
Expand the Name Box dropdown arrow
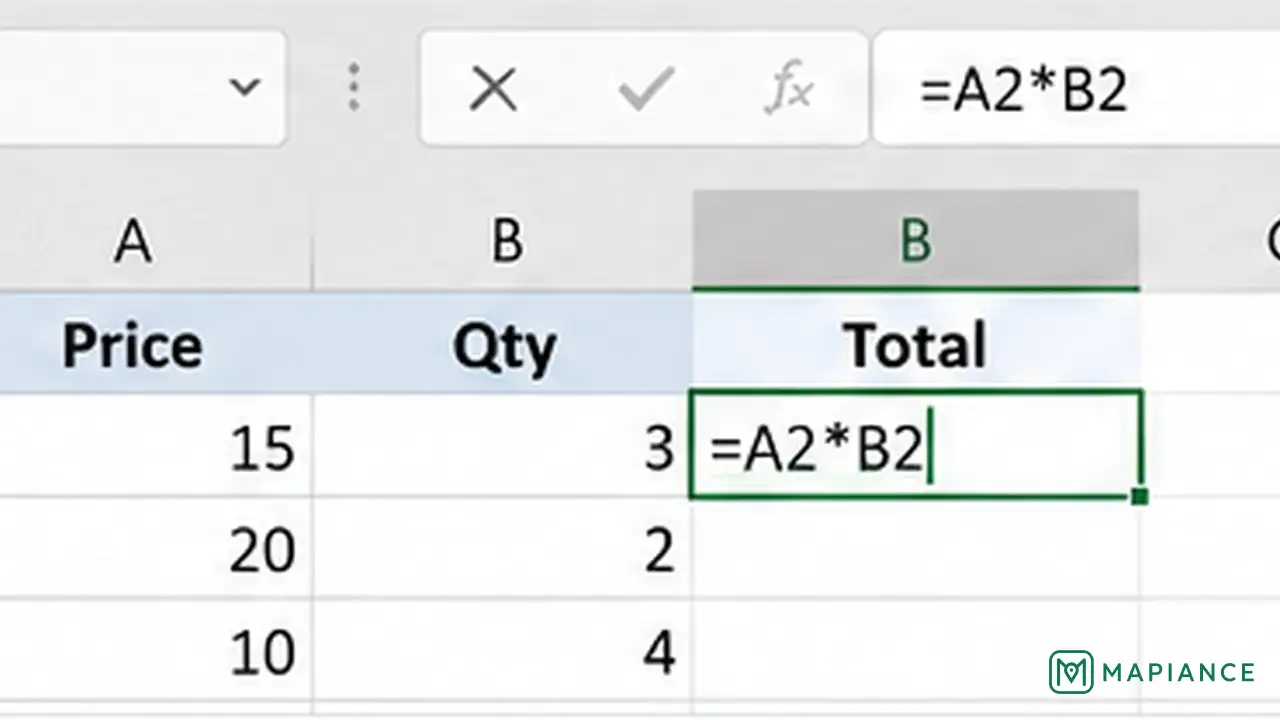(245, 88)
